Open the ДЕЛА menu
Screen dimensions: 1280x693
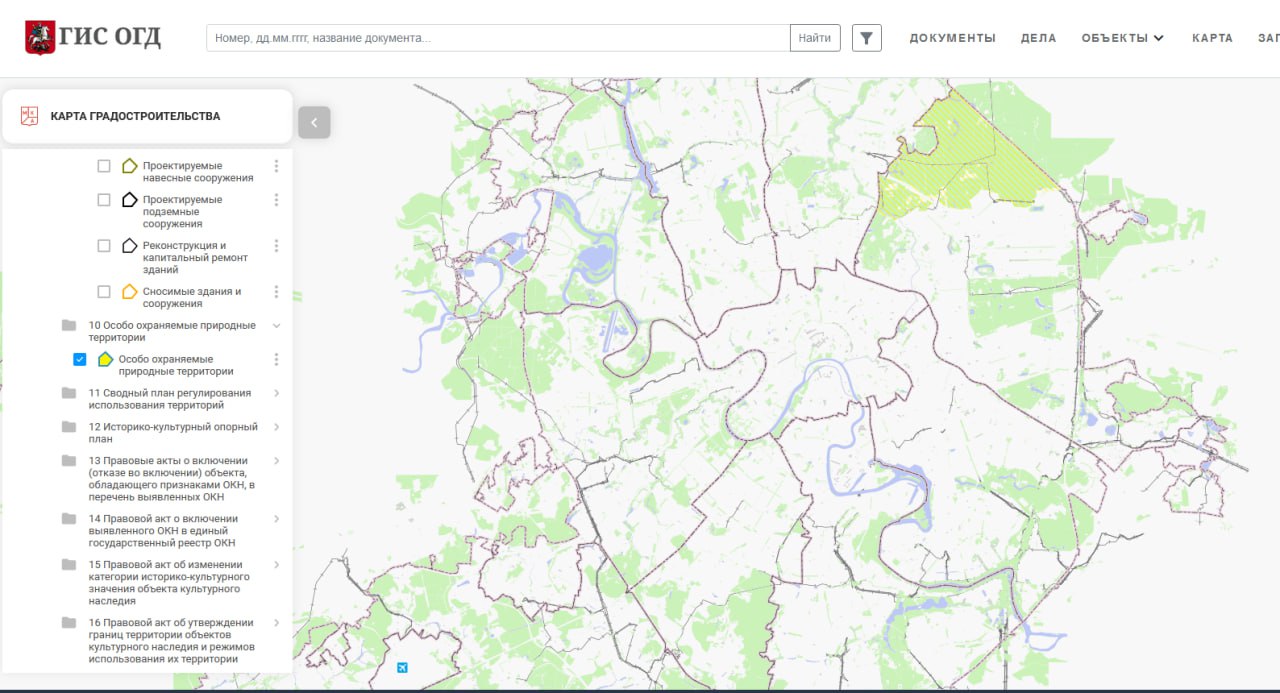pyautogui.click(x=1038, y=38)
